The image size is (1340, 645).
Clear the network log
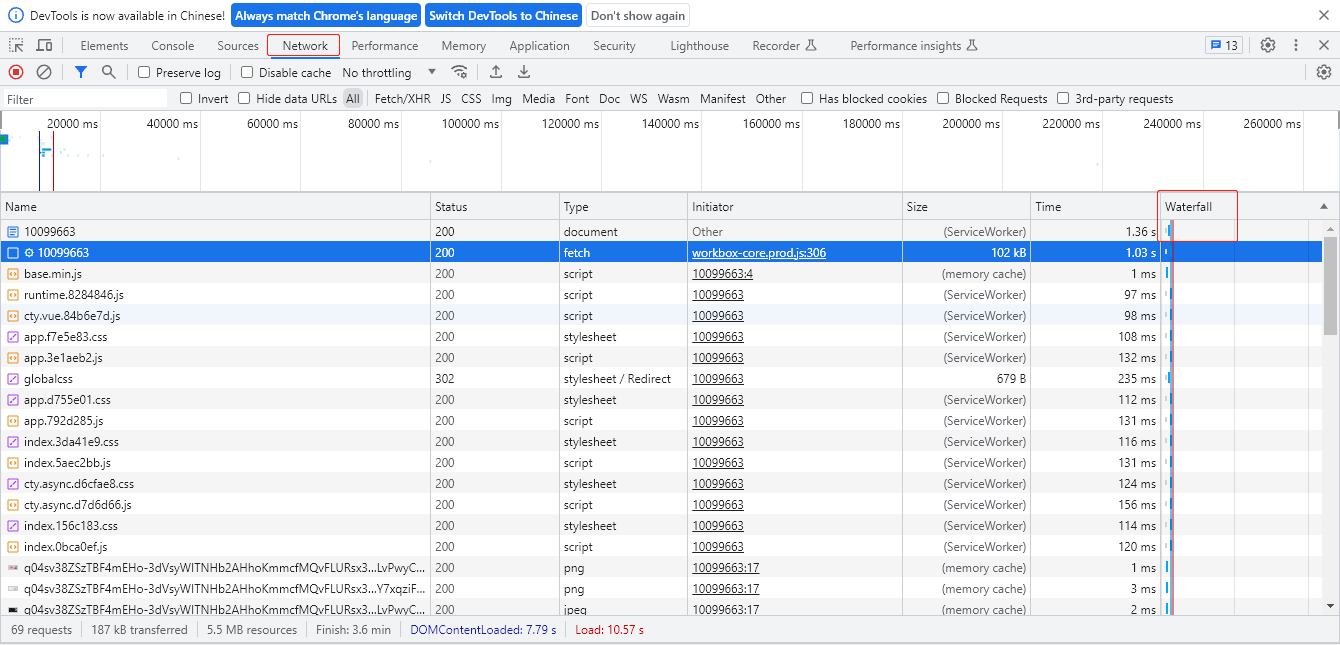click(44, 72)
